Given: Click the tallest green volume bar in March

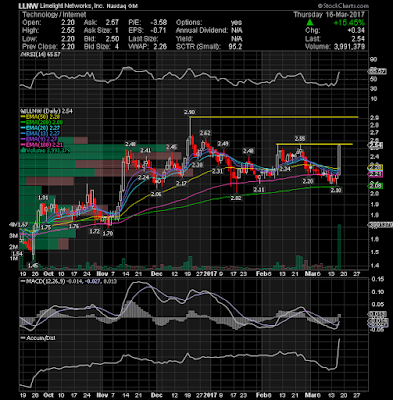Looking at the screenshot, I should [x=339, y=247].
